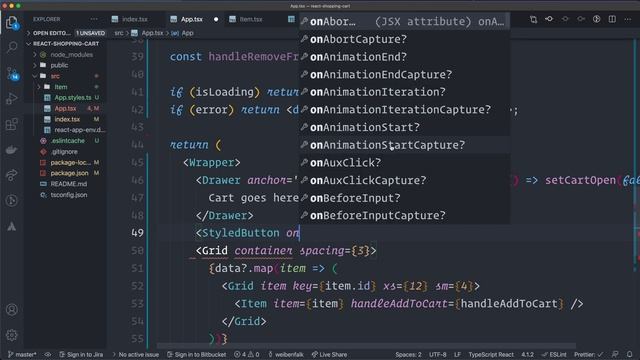Open the Docker panel in the activity bar

(x=11, y=150)
